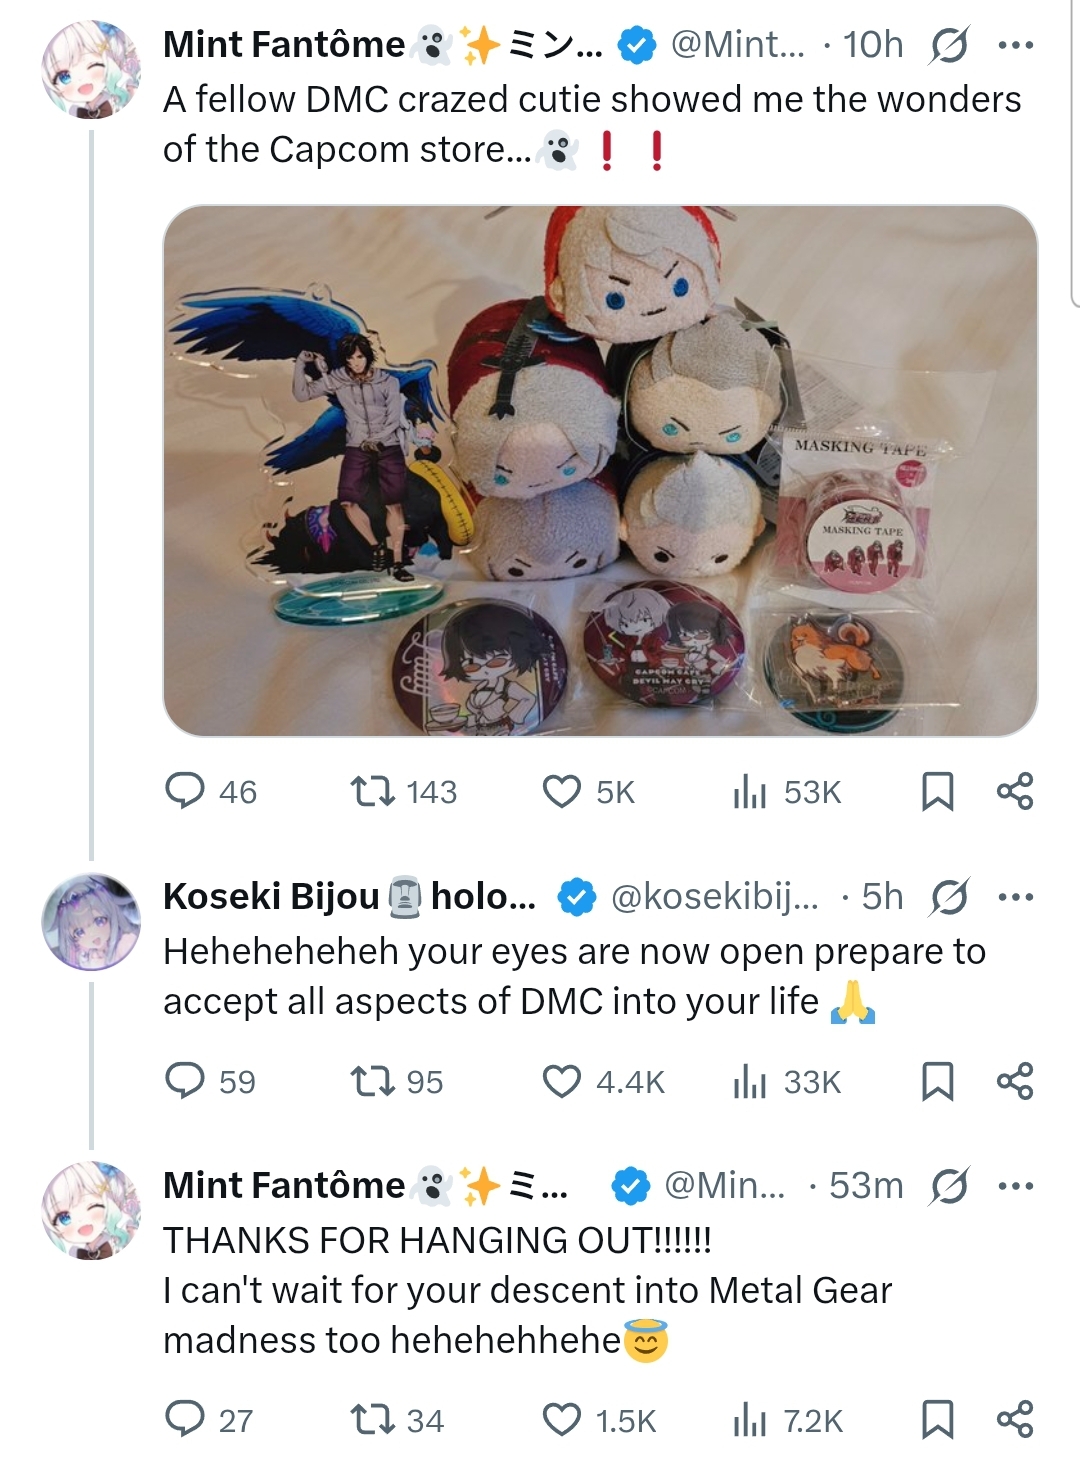Reply to Koseki Bijou's tweet with 59 comments

(x=184, y=1081)
